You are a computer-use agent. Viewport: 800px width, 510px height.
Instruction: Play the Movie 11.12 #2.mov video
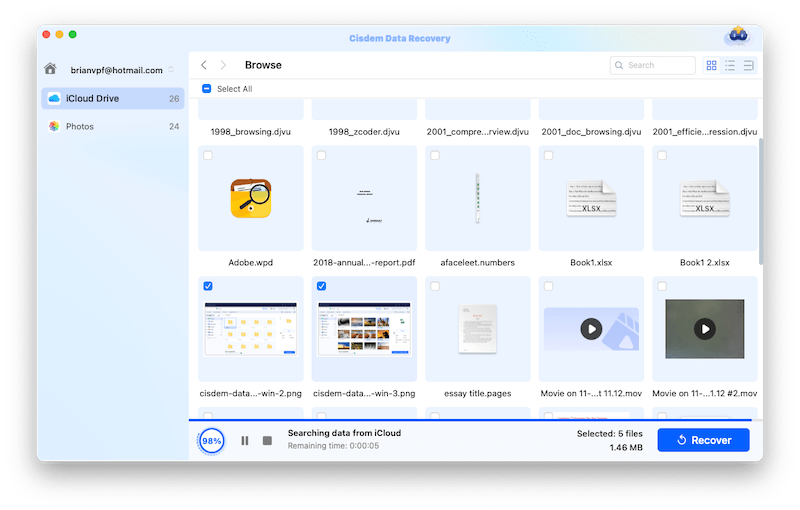[705, 329]
